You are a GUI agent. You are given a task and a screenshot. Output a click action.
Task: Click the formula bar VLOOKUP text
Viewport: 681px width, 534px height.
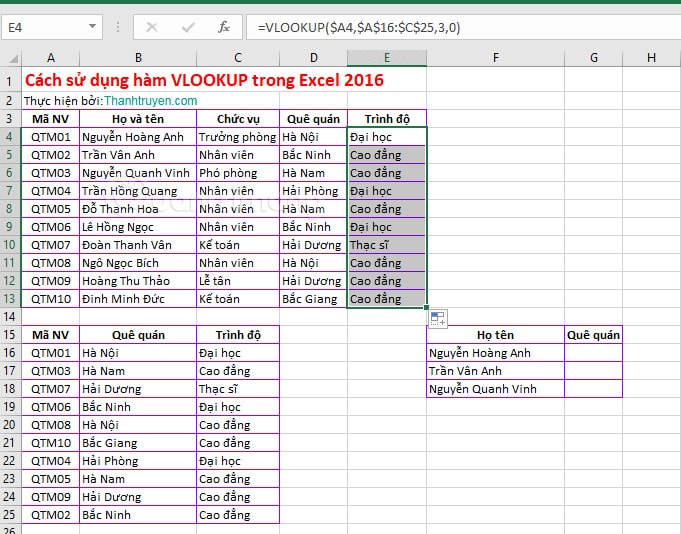coord(359,27)
